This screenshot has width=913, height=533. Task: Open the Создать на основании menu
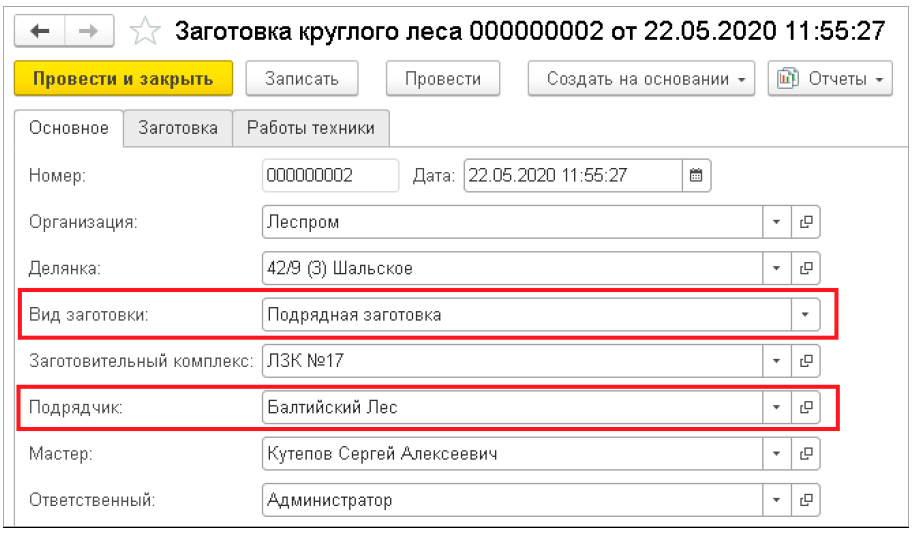pyautogui.click(x=642, y=79)
